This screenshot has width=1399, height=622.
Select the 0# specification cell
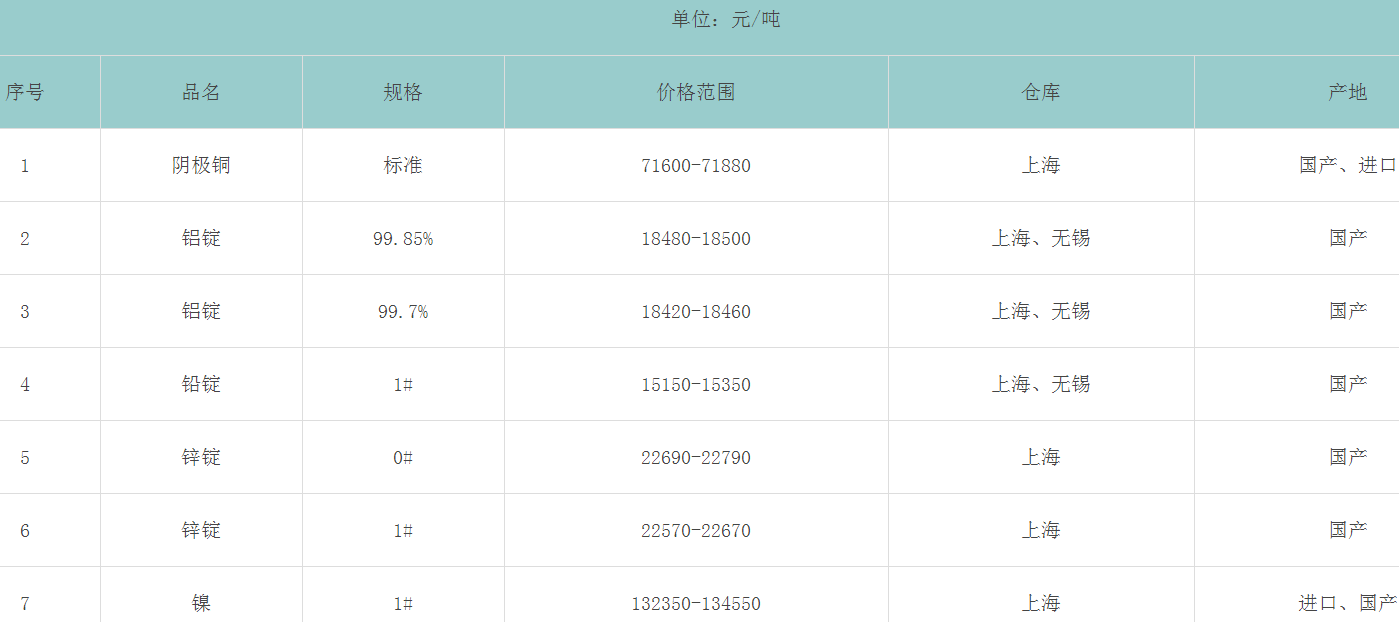pos(403,458)
